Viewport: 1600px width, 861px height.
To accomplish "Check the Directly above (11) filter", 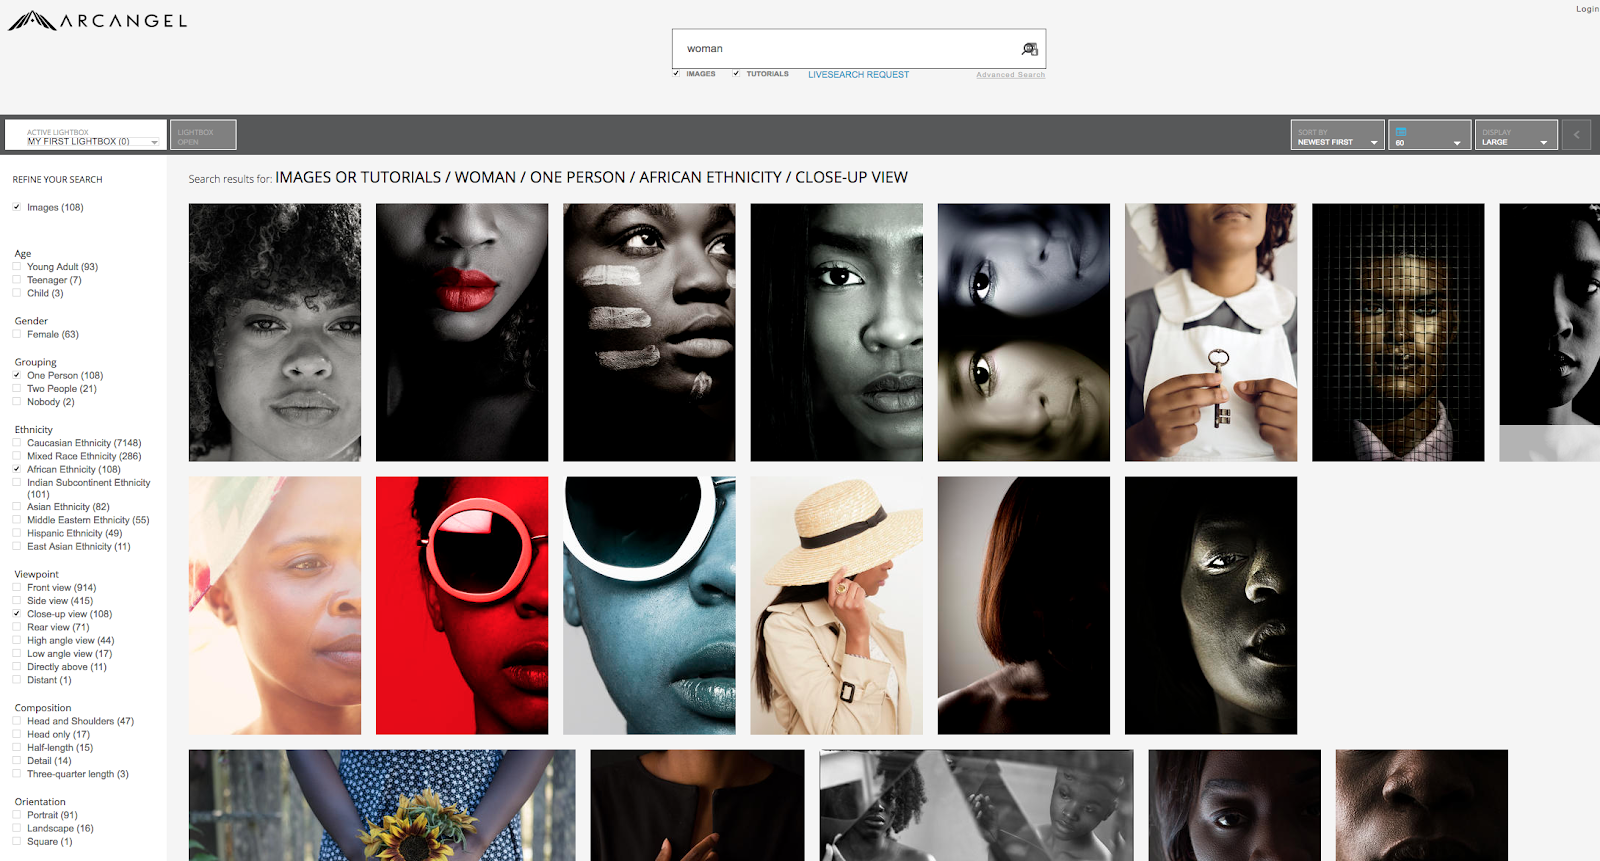I will [x=17, y=667].
